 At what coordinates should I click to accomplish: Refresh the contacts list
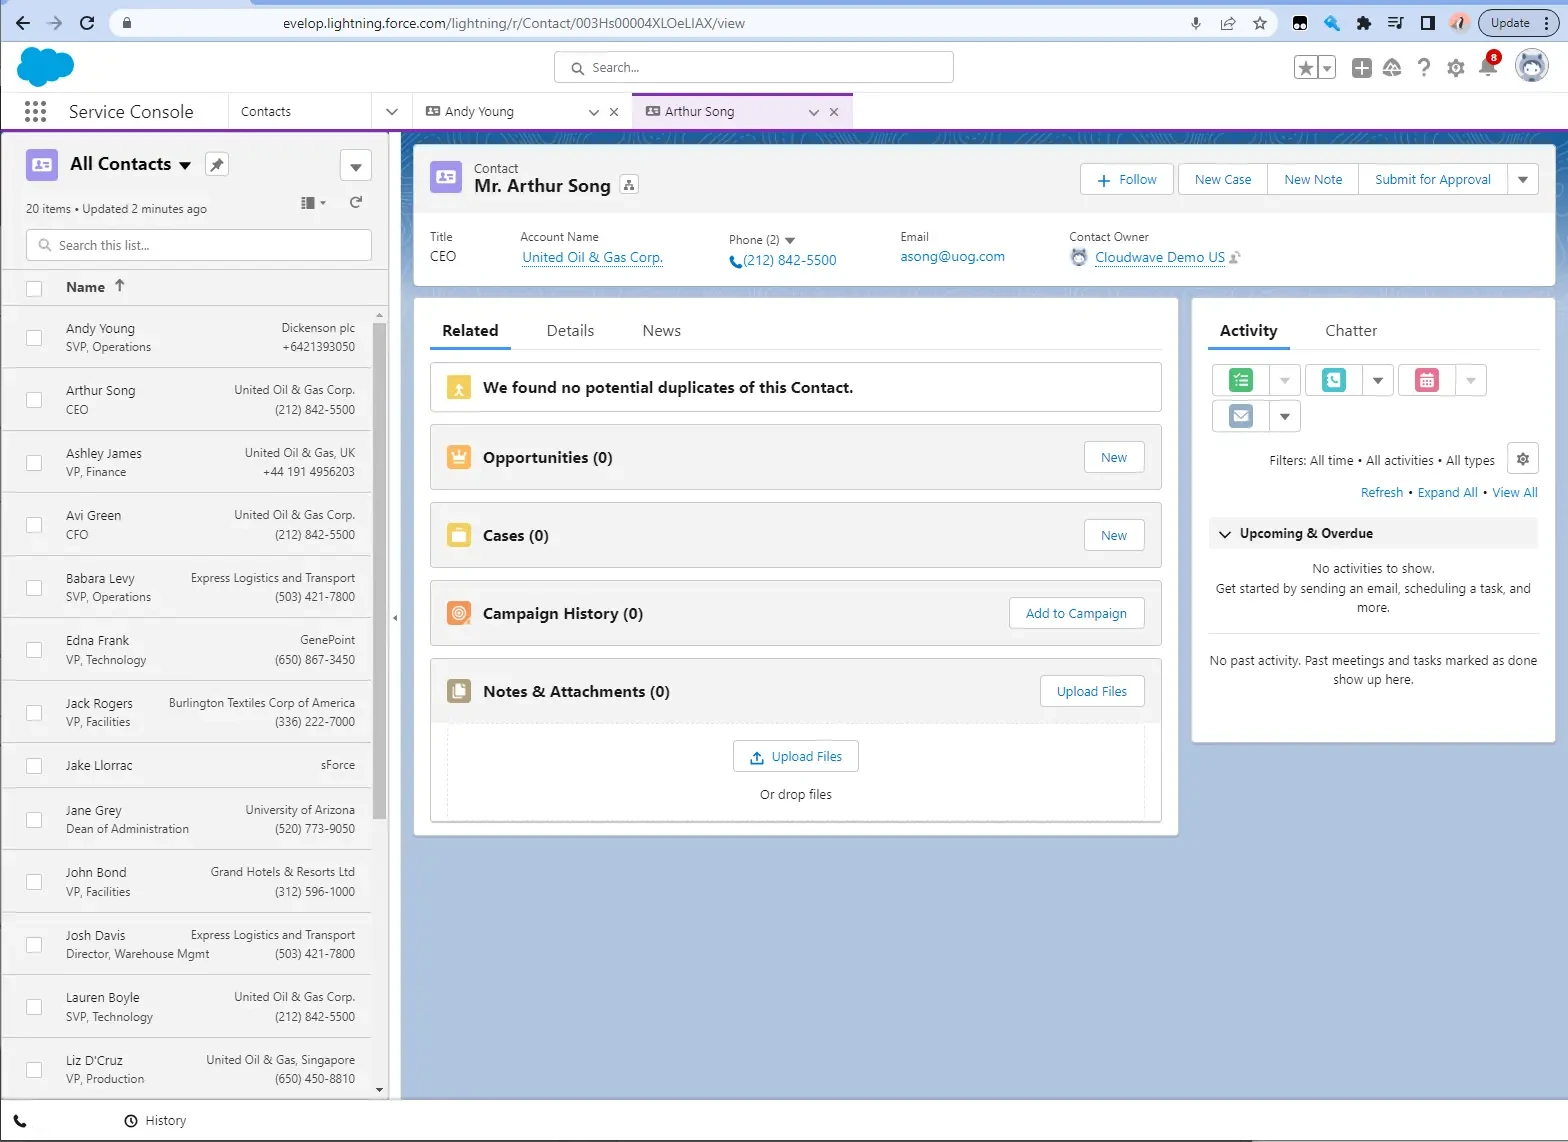tap(356, 203)
